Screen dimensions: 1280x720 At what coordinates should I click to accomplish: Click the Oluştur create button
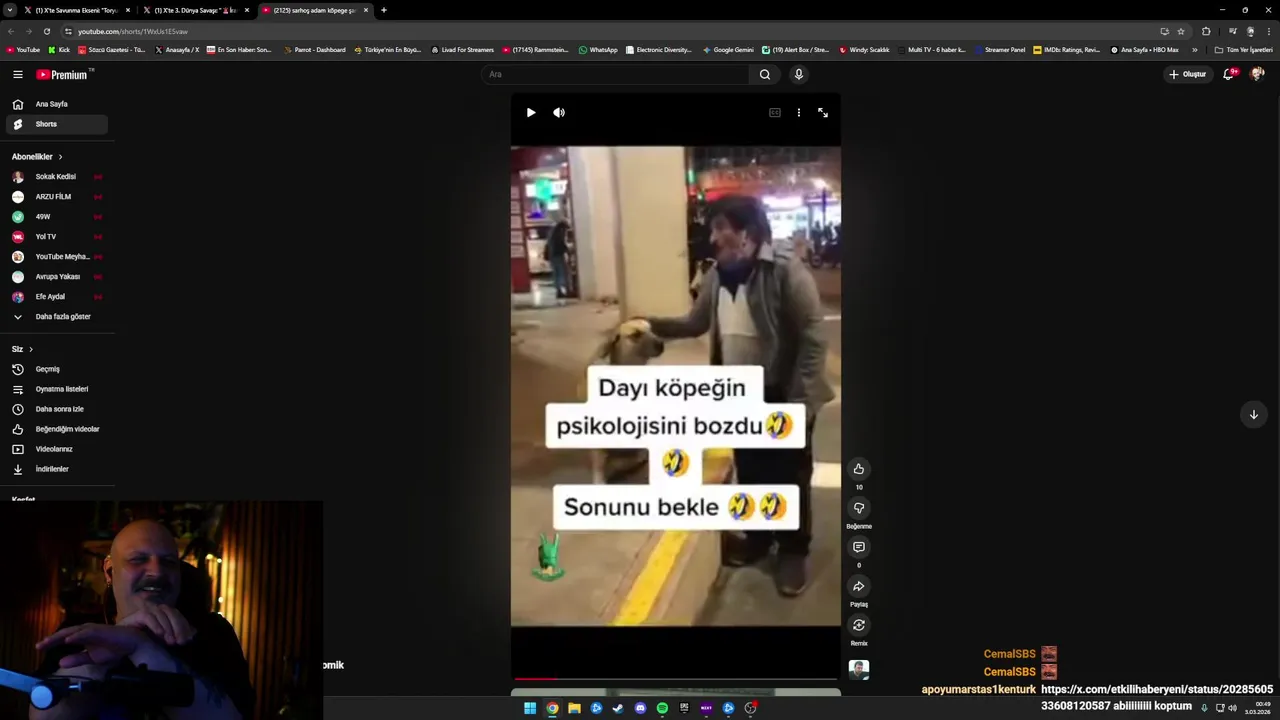tap(1188, 74)
